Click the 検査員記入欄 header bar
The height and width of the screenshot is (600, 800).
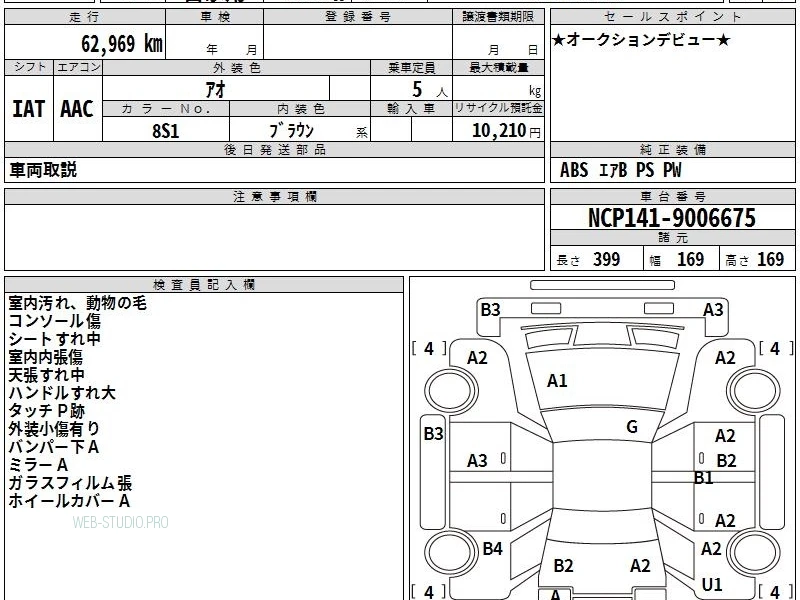(x=204, y=285)
